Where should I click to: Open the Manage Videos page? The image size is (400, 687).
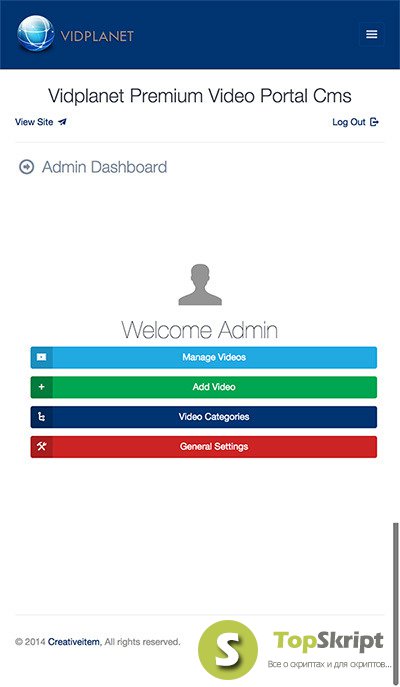pos(204,358)
